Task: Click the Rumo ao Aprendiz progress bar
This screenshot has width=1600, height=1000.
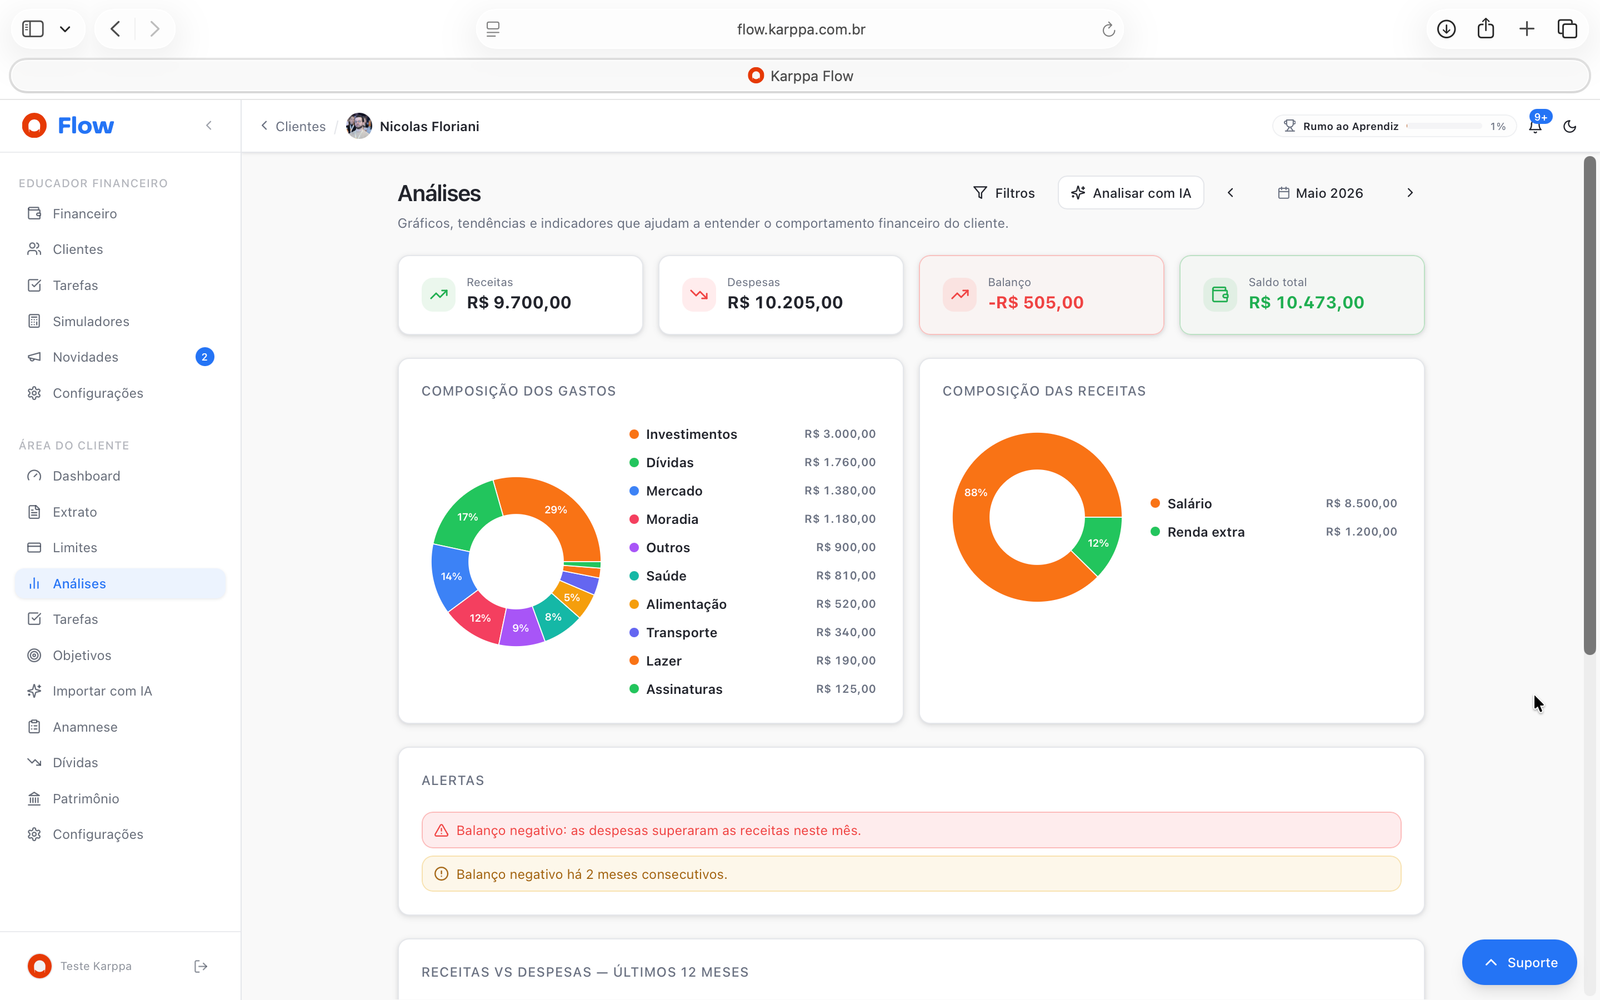Action: pyautogui.click(x=1444, y=126)
